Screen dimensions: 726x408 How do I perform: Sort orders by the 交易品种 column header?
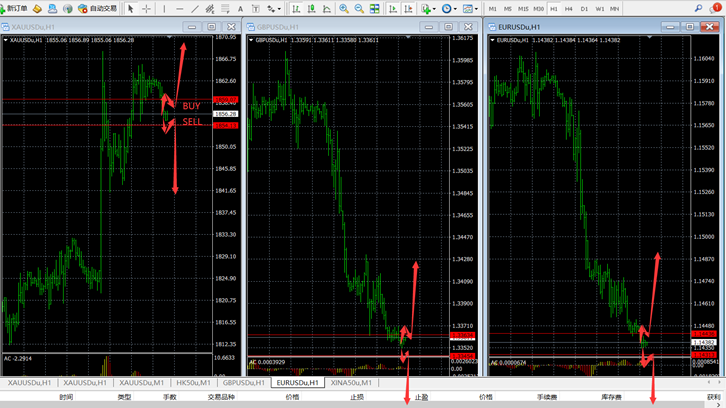click(221, 397)
